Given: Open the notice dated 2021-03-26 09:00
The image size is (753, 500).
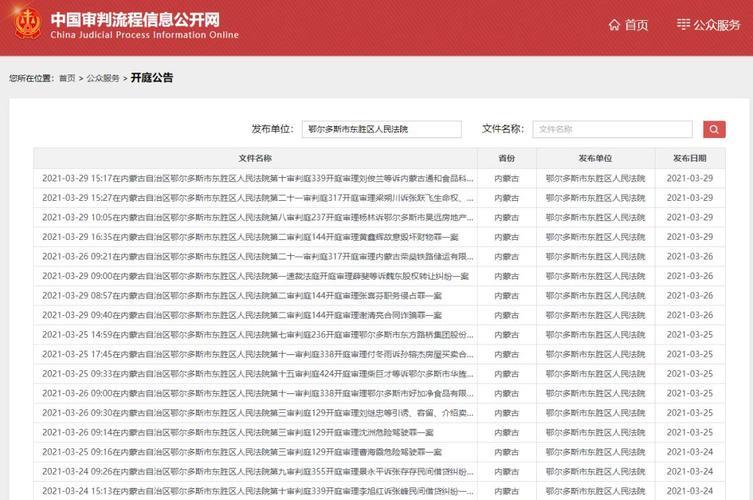Looking at the screenshot, I should tap(258, 393).
